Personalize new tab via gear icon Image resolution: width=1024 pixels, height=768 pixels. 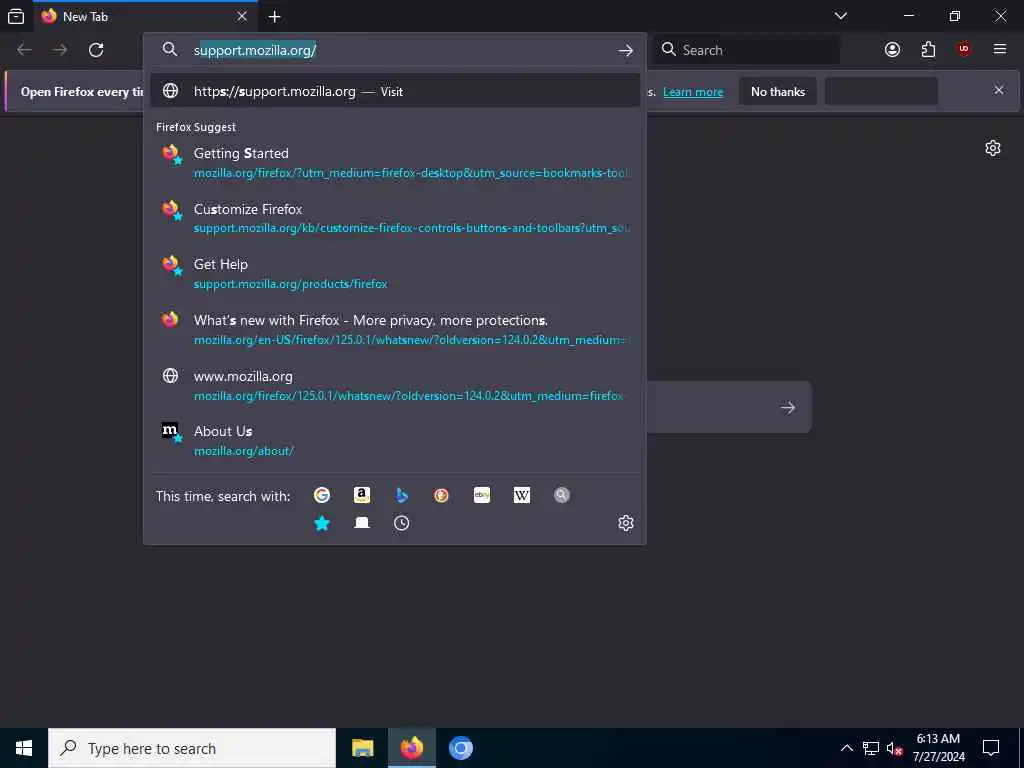993,148
